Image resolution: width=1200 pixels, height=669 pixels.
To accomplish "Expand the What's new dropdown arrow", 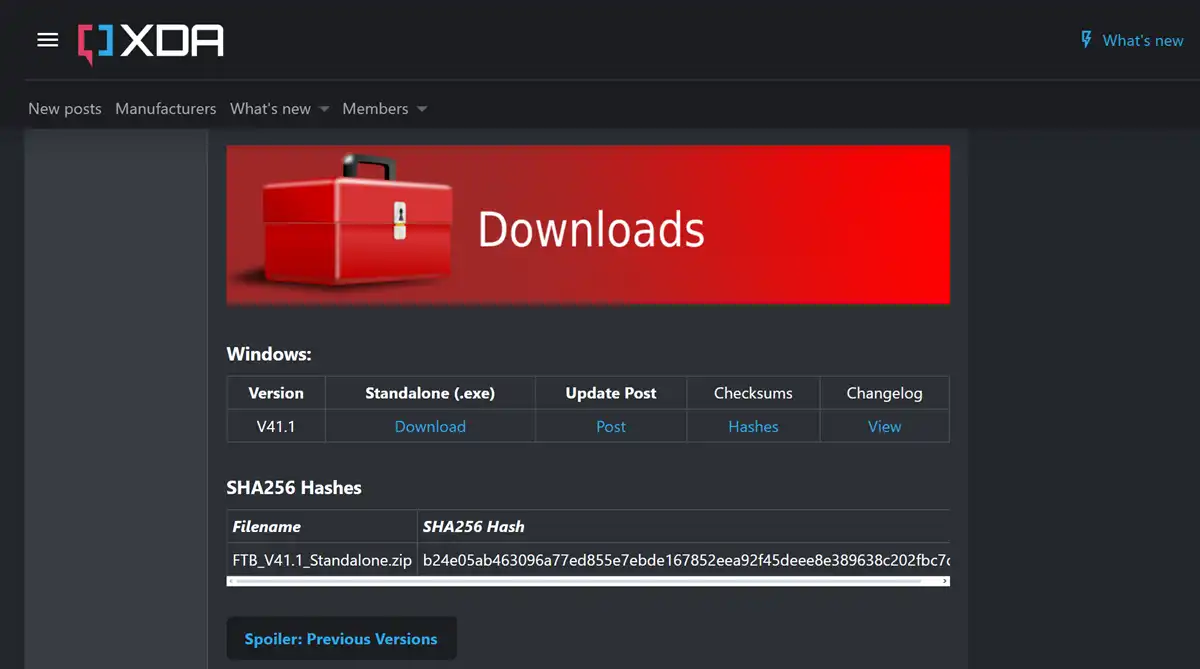I will 324,109.
